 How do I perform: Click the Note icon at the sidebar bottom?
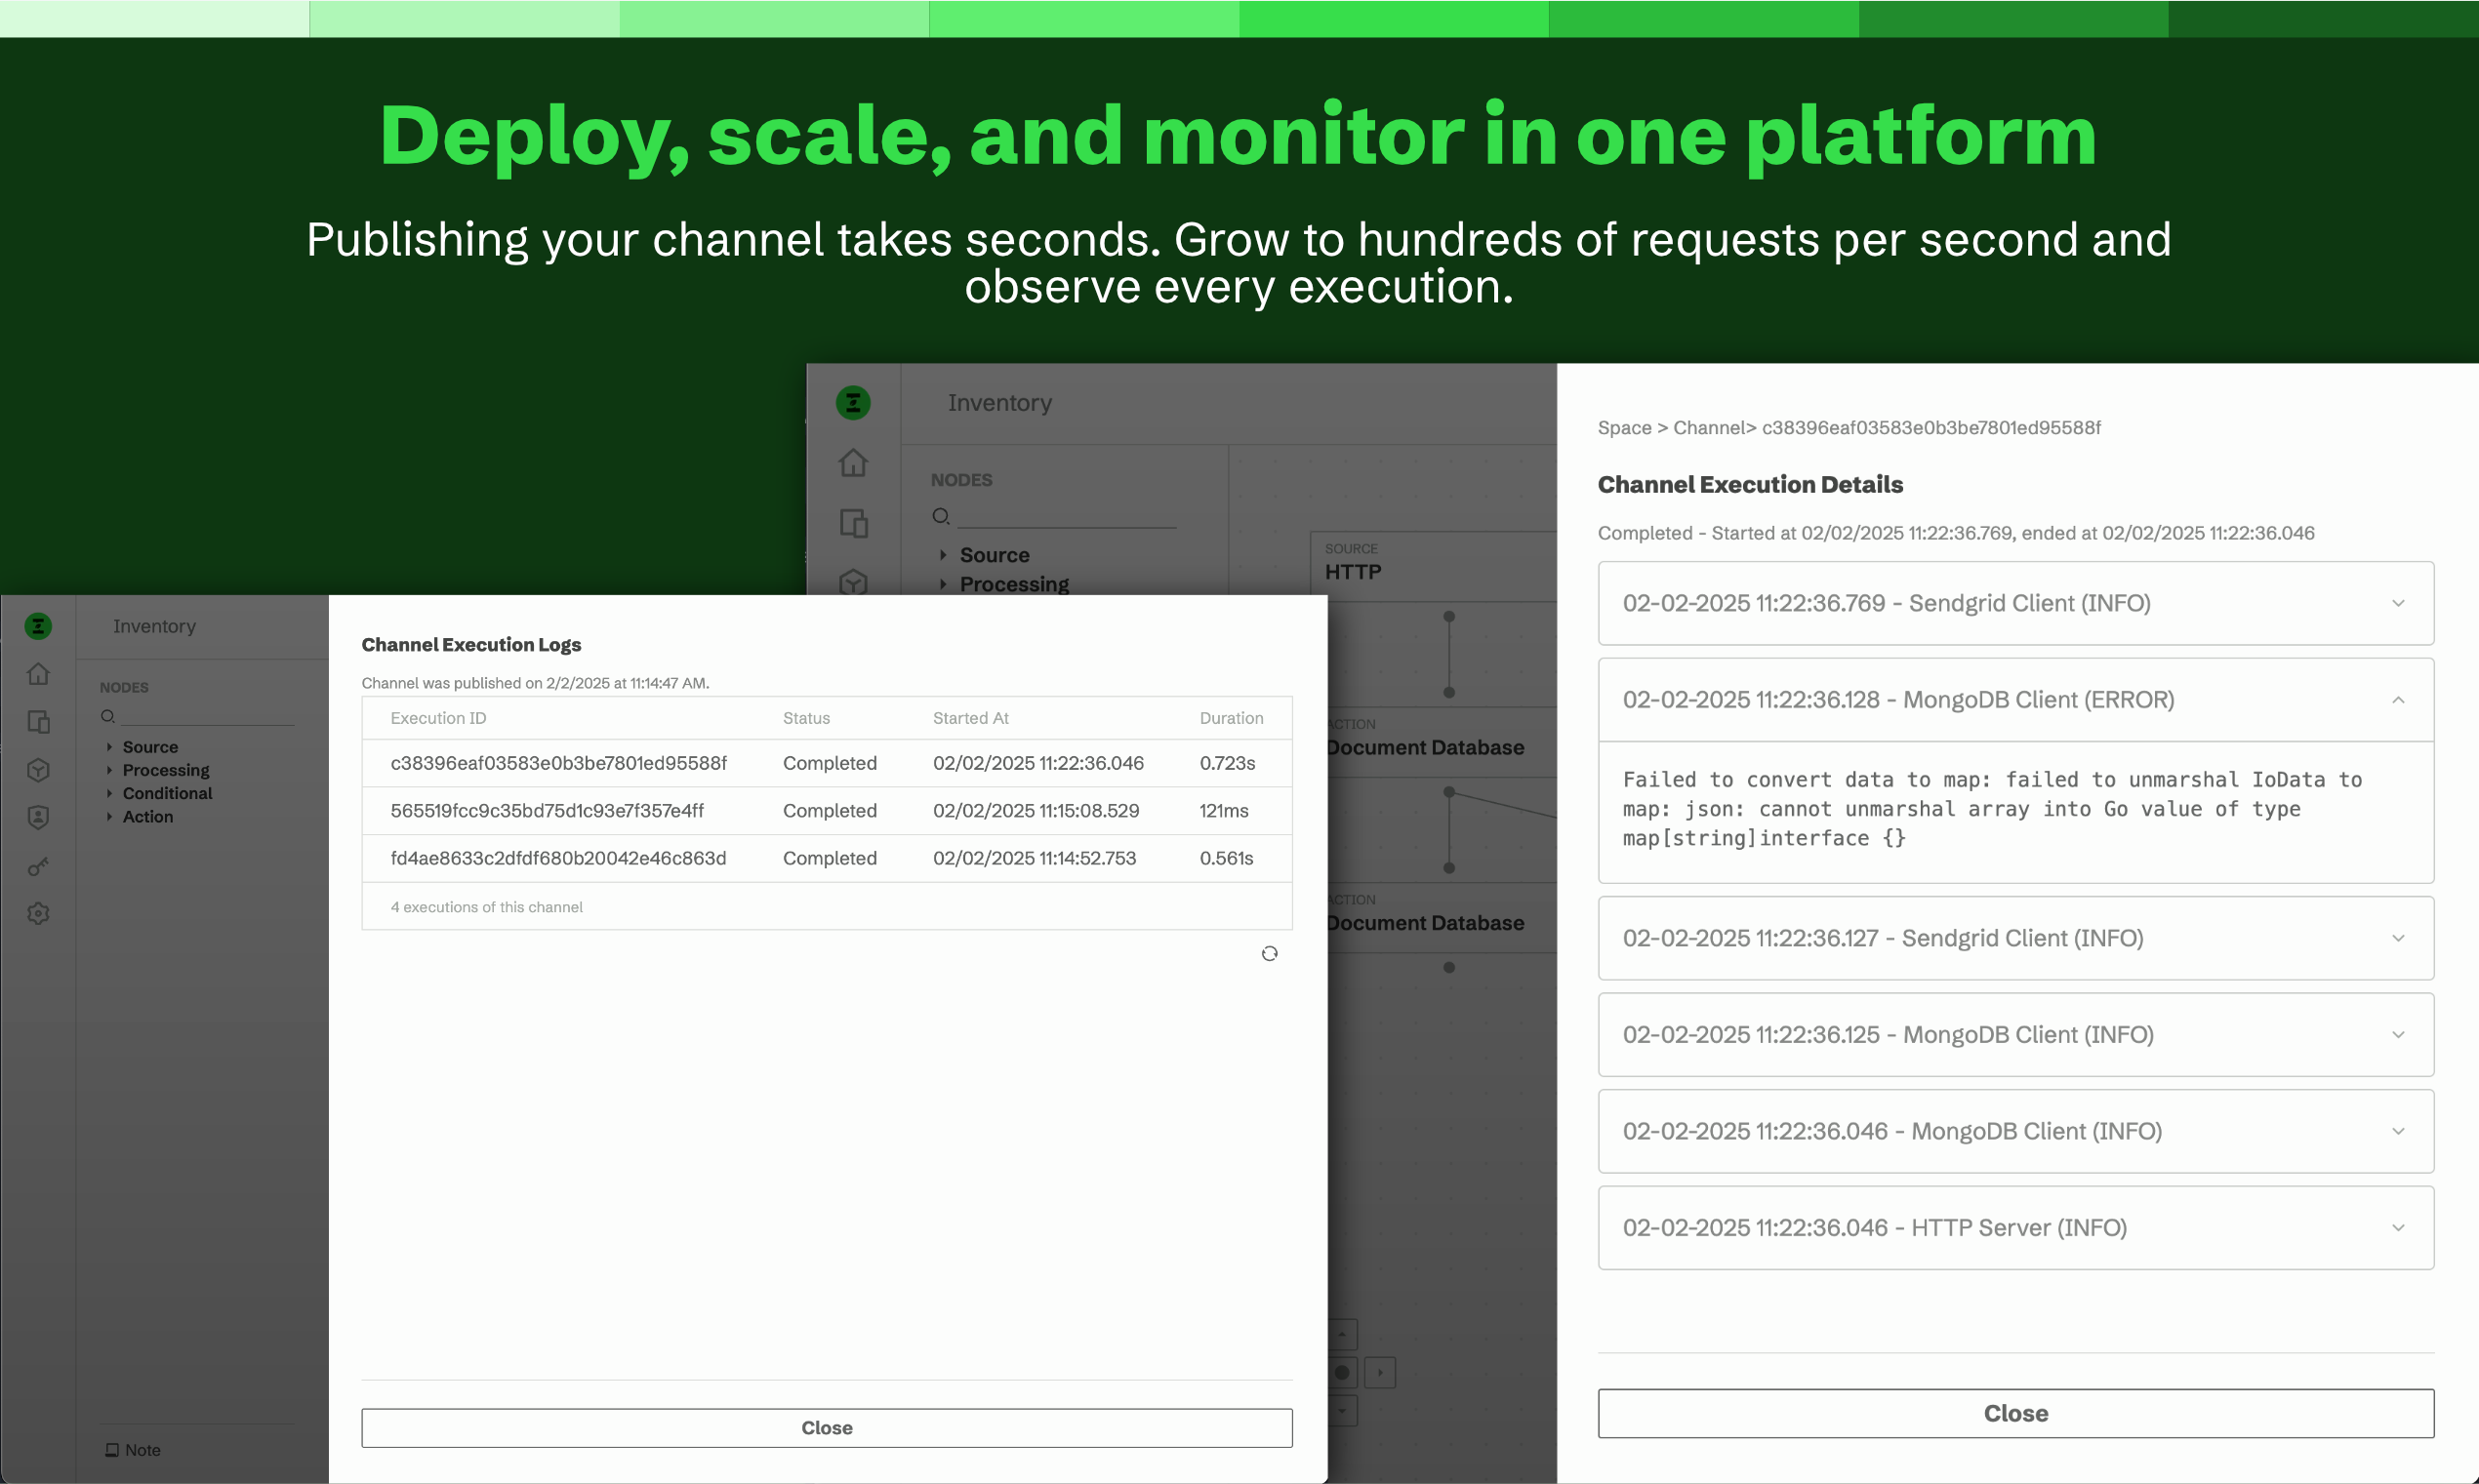[x=112, y=1450]
